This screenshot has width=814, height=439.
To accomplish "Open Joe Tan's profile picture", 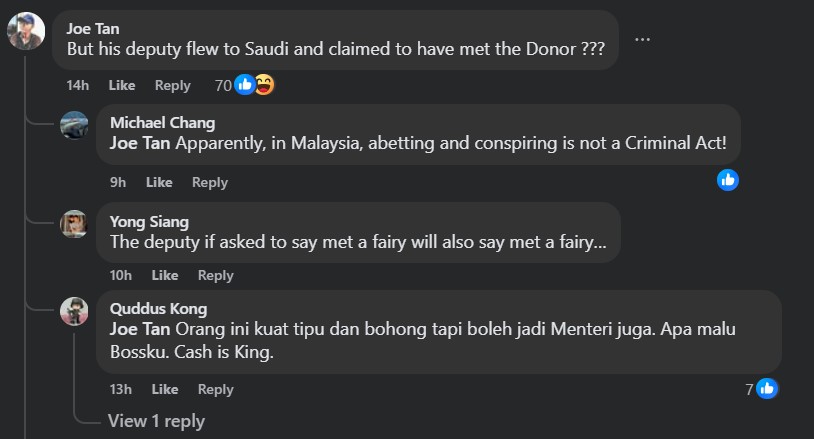I will 25,31.
